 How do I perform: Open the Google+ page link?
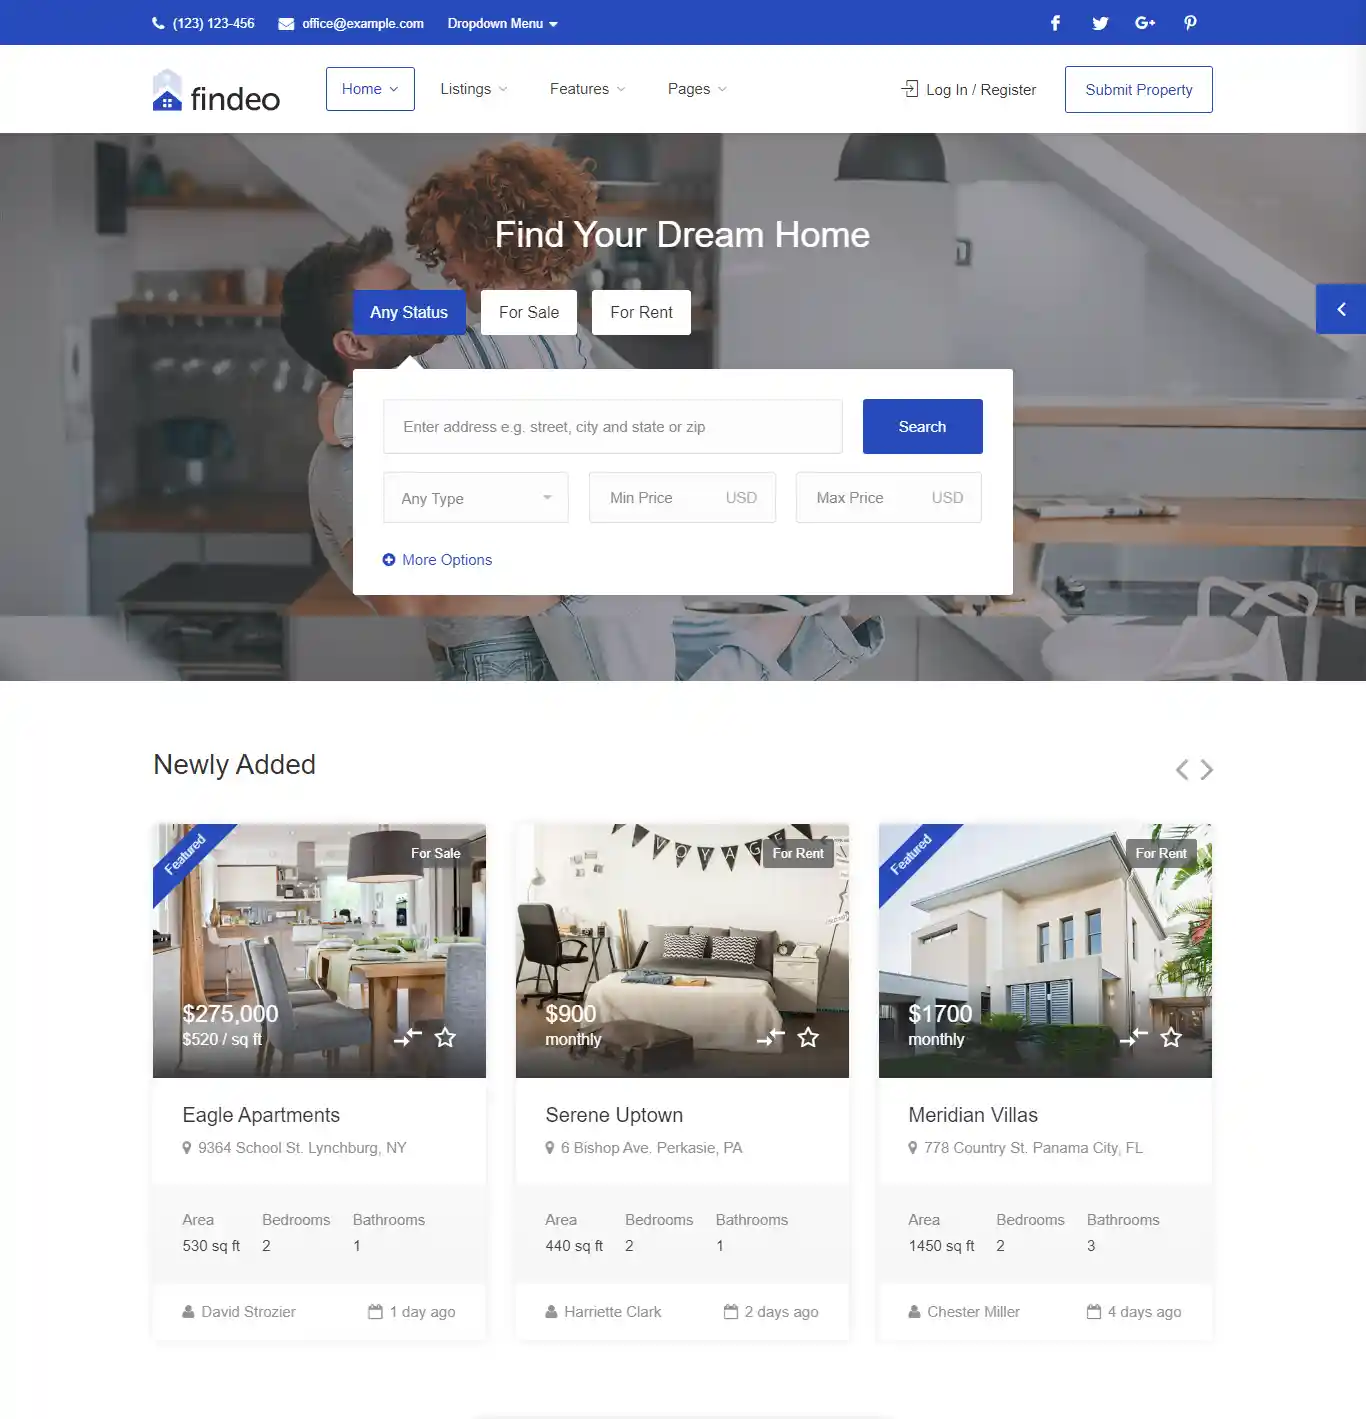click(x=1145, y=22)
